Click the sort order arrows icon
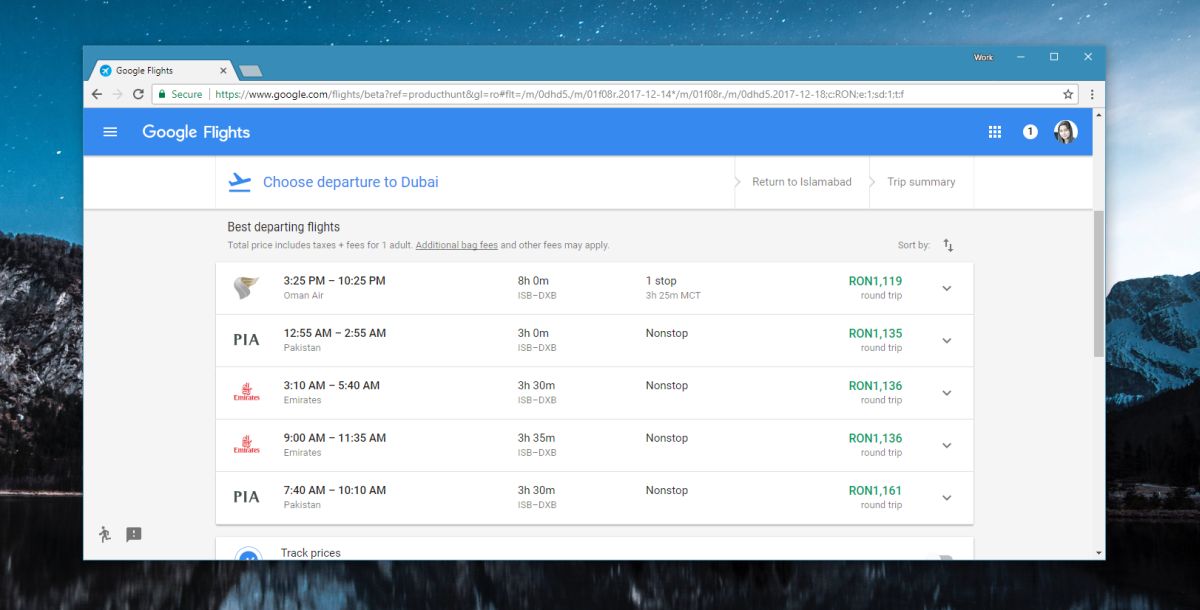Image resolution: width=1200 pixels, height=610 pixels. click(x=948, y=245)
